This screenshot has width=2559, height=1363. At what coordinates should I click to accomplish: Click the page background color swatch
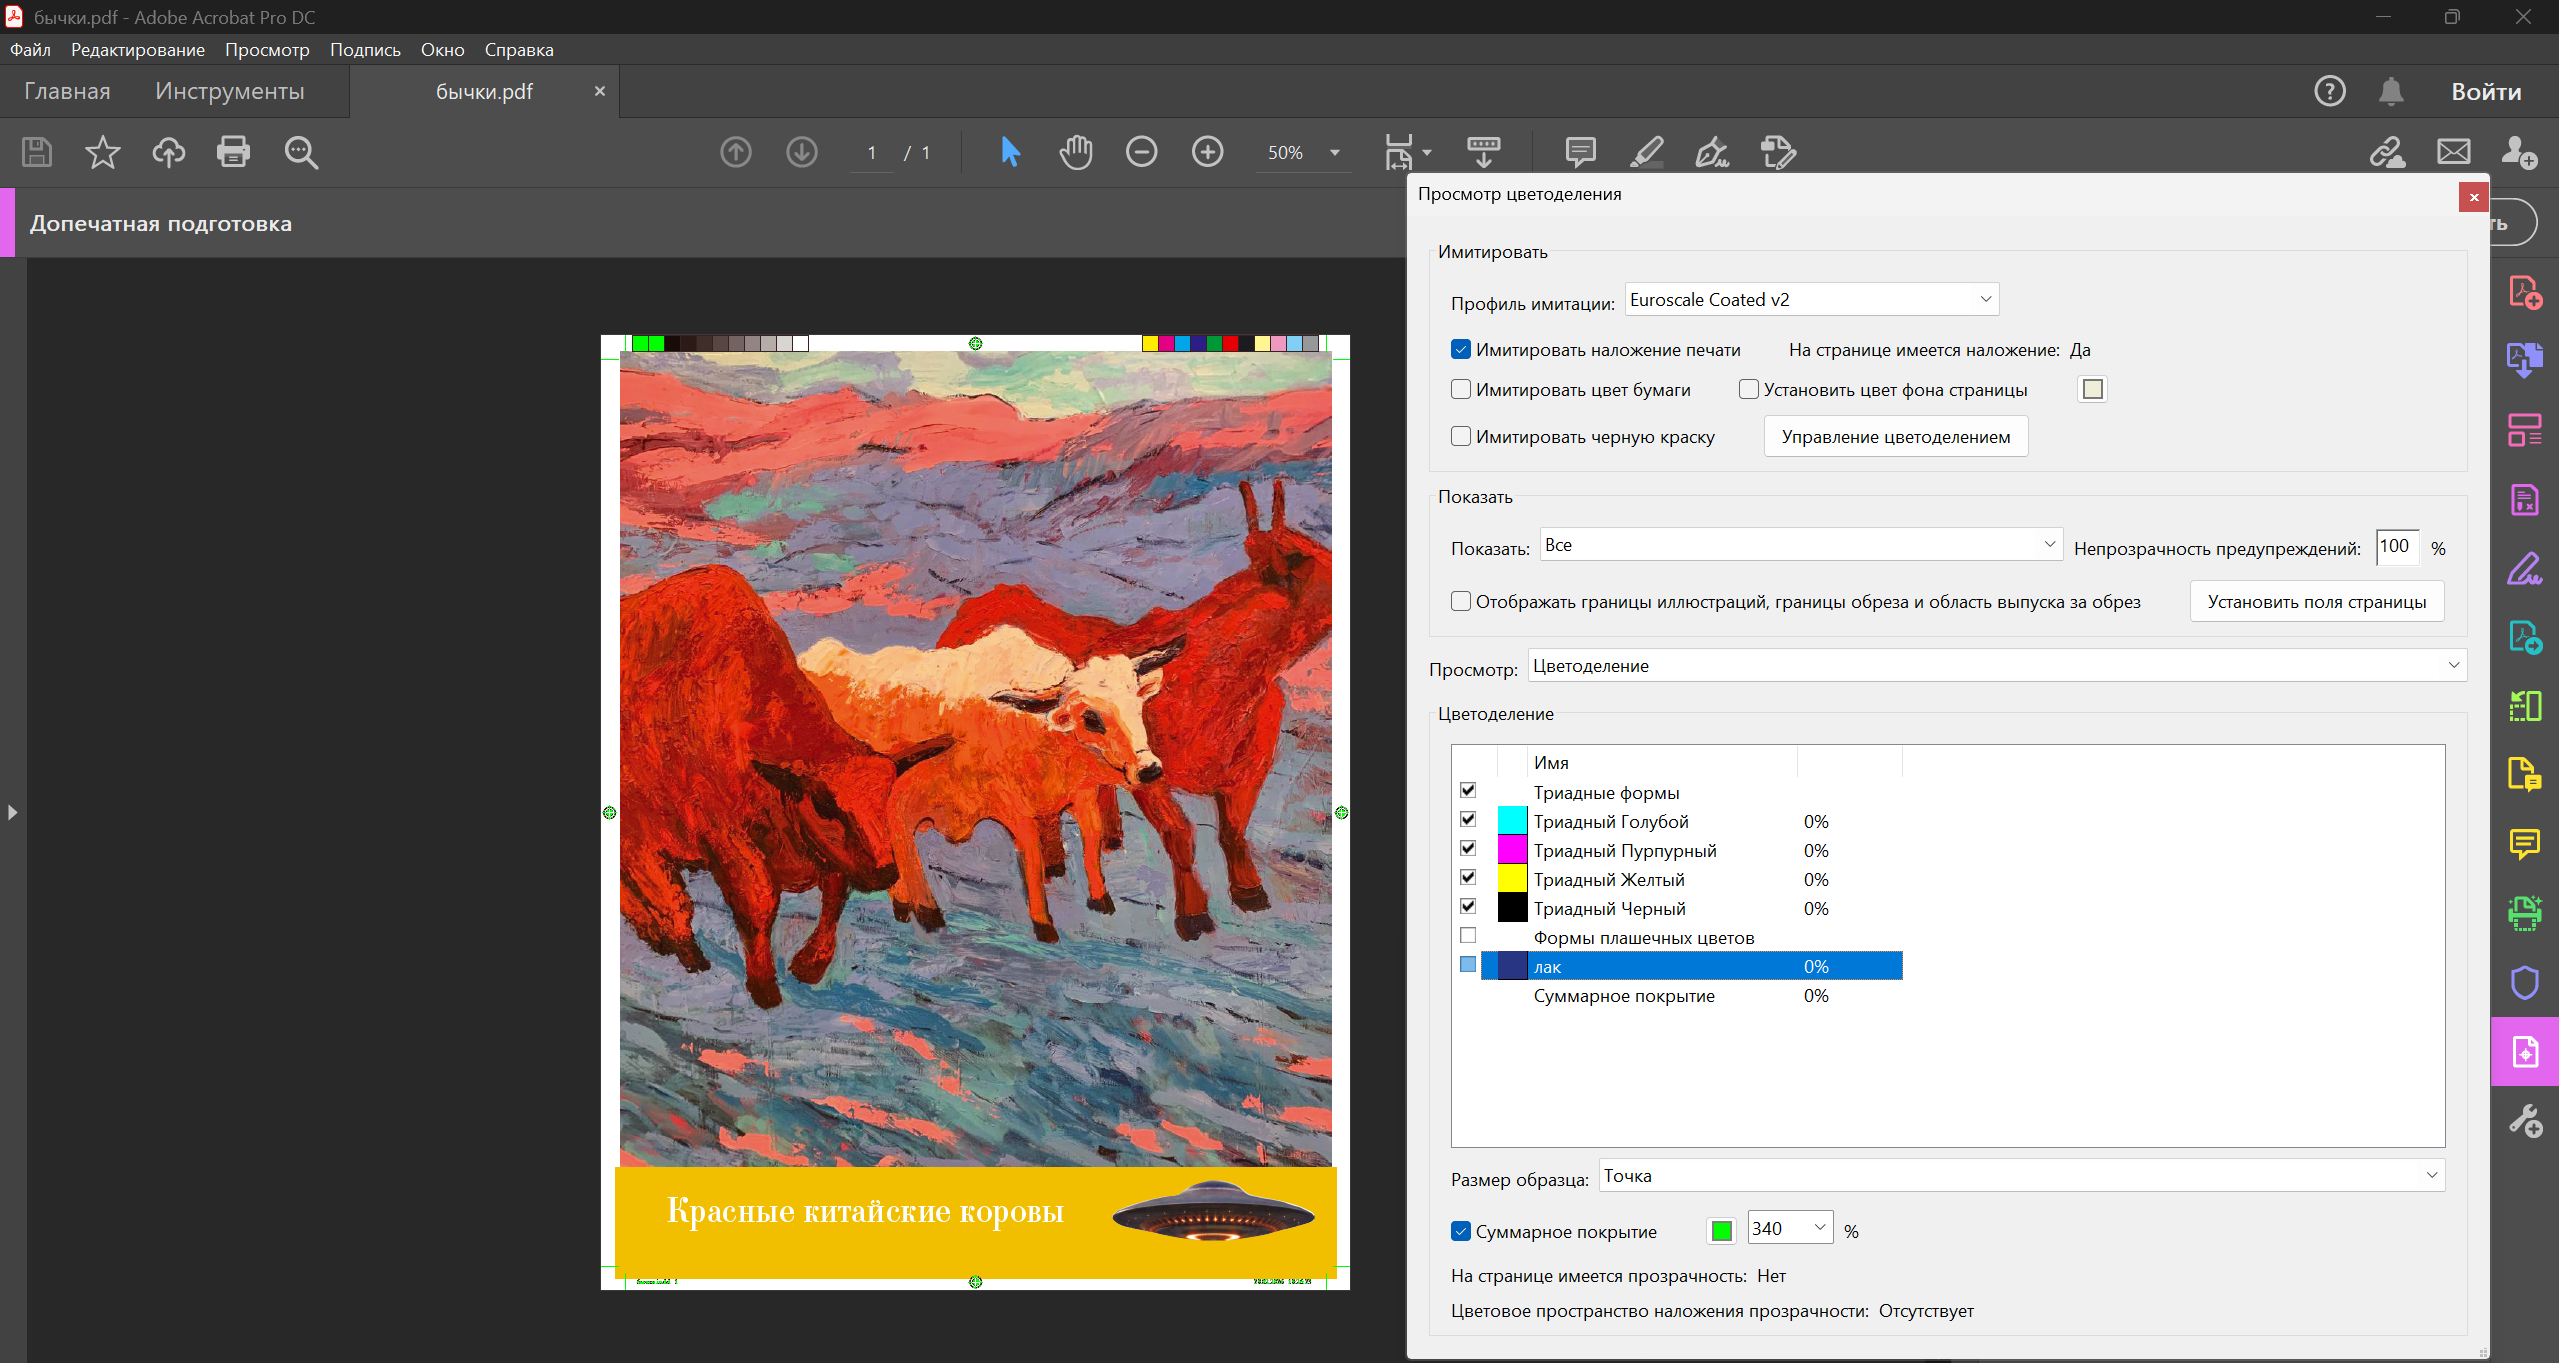(2092, 389)
